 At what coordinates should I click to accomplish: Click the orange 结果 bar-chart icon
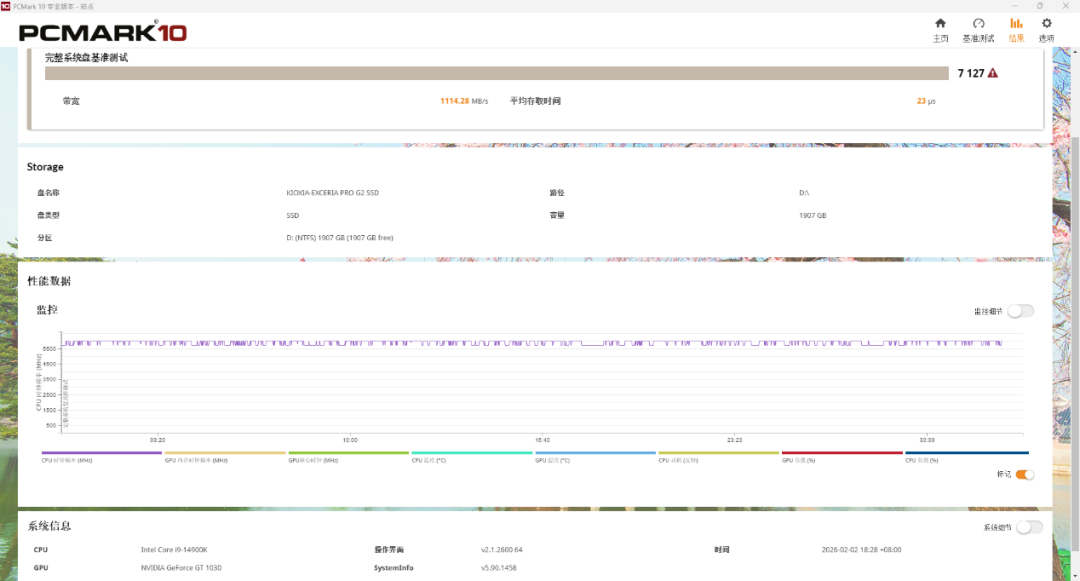pyautogui.click(x=1015, y=25)
